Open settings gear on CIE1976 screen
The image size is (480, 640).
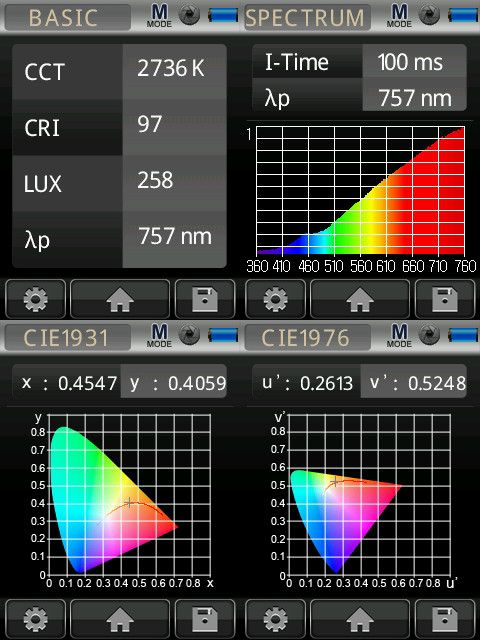pyautogui.click(x=275, y=619)
